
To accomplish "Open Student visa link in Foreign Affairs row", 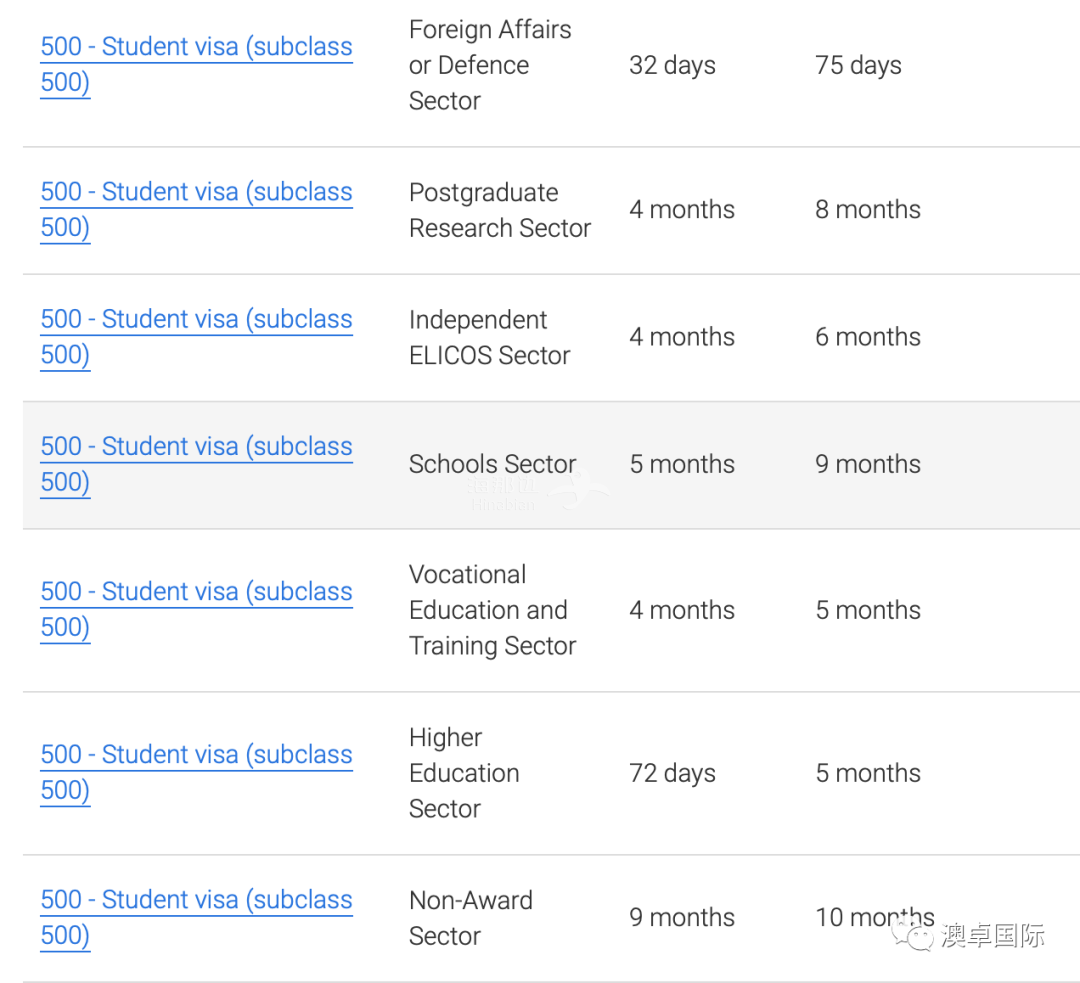I will tap(196, 64).
